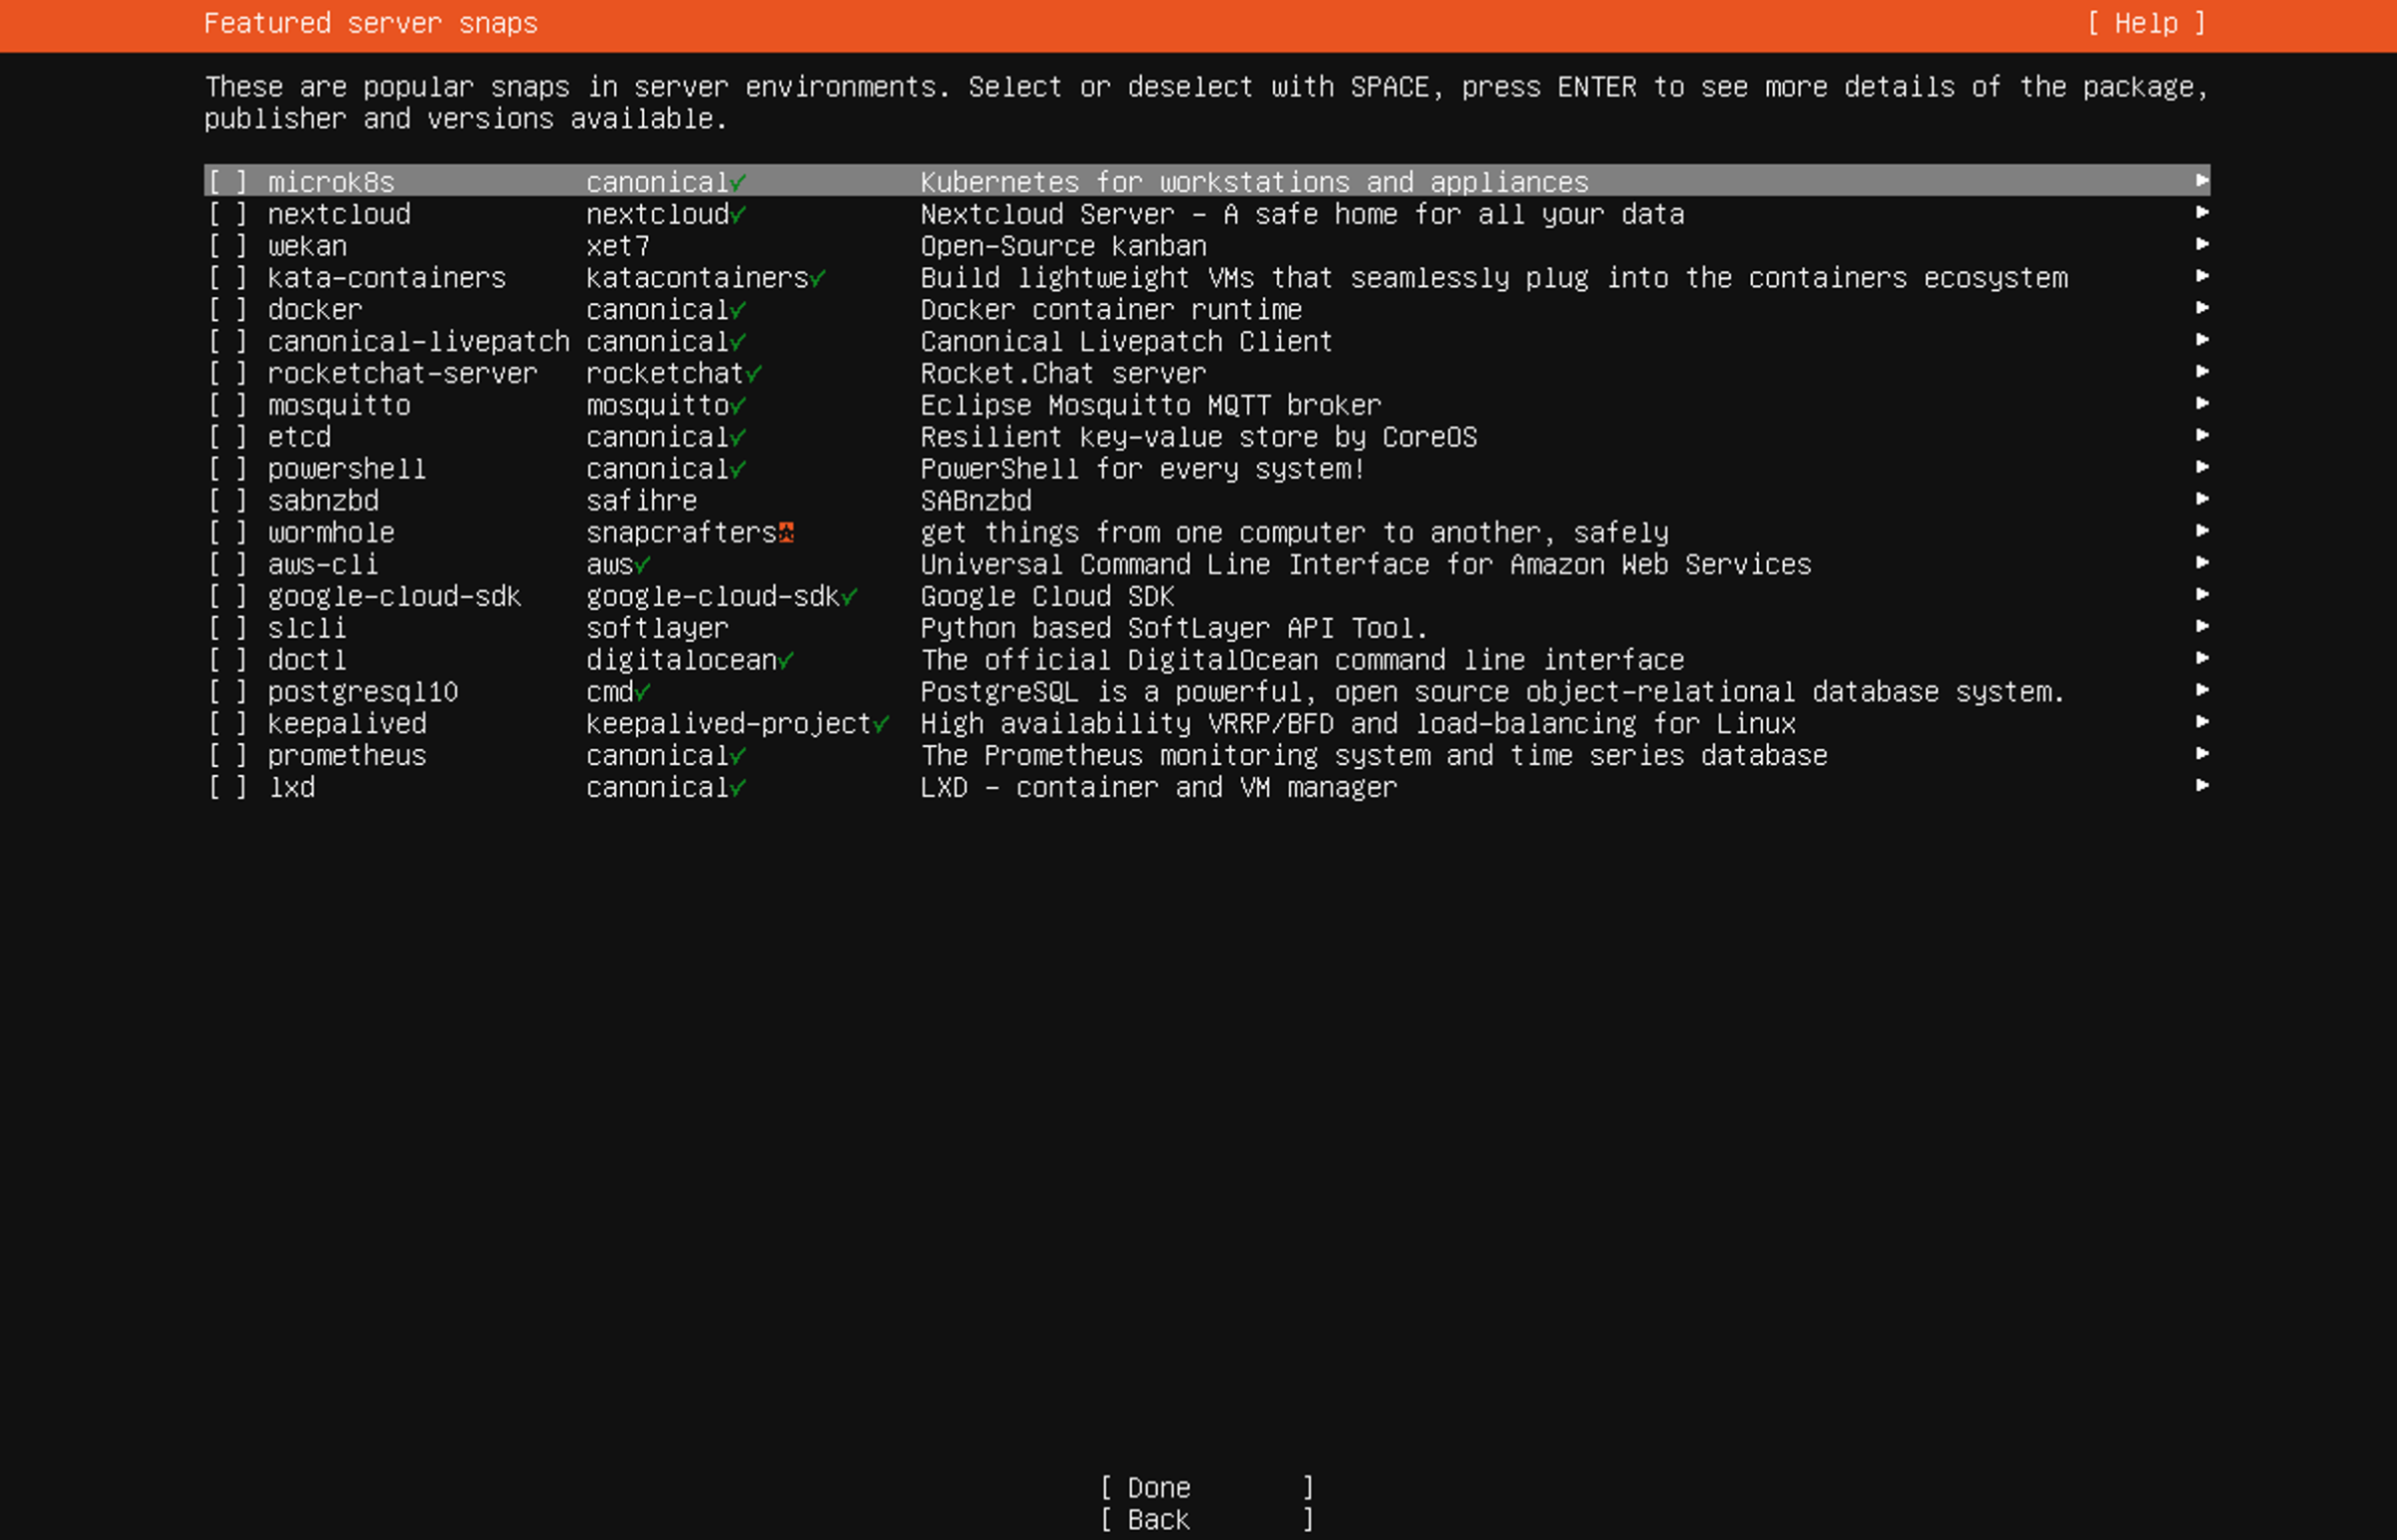The width and height of the screenshot is (2397, 1540).
Task: Enable the lxd snap checkbox
Action: (228, 788)
